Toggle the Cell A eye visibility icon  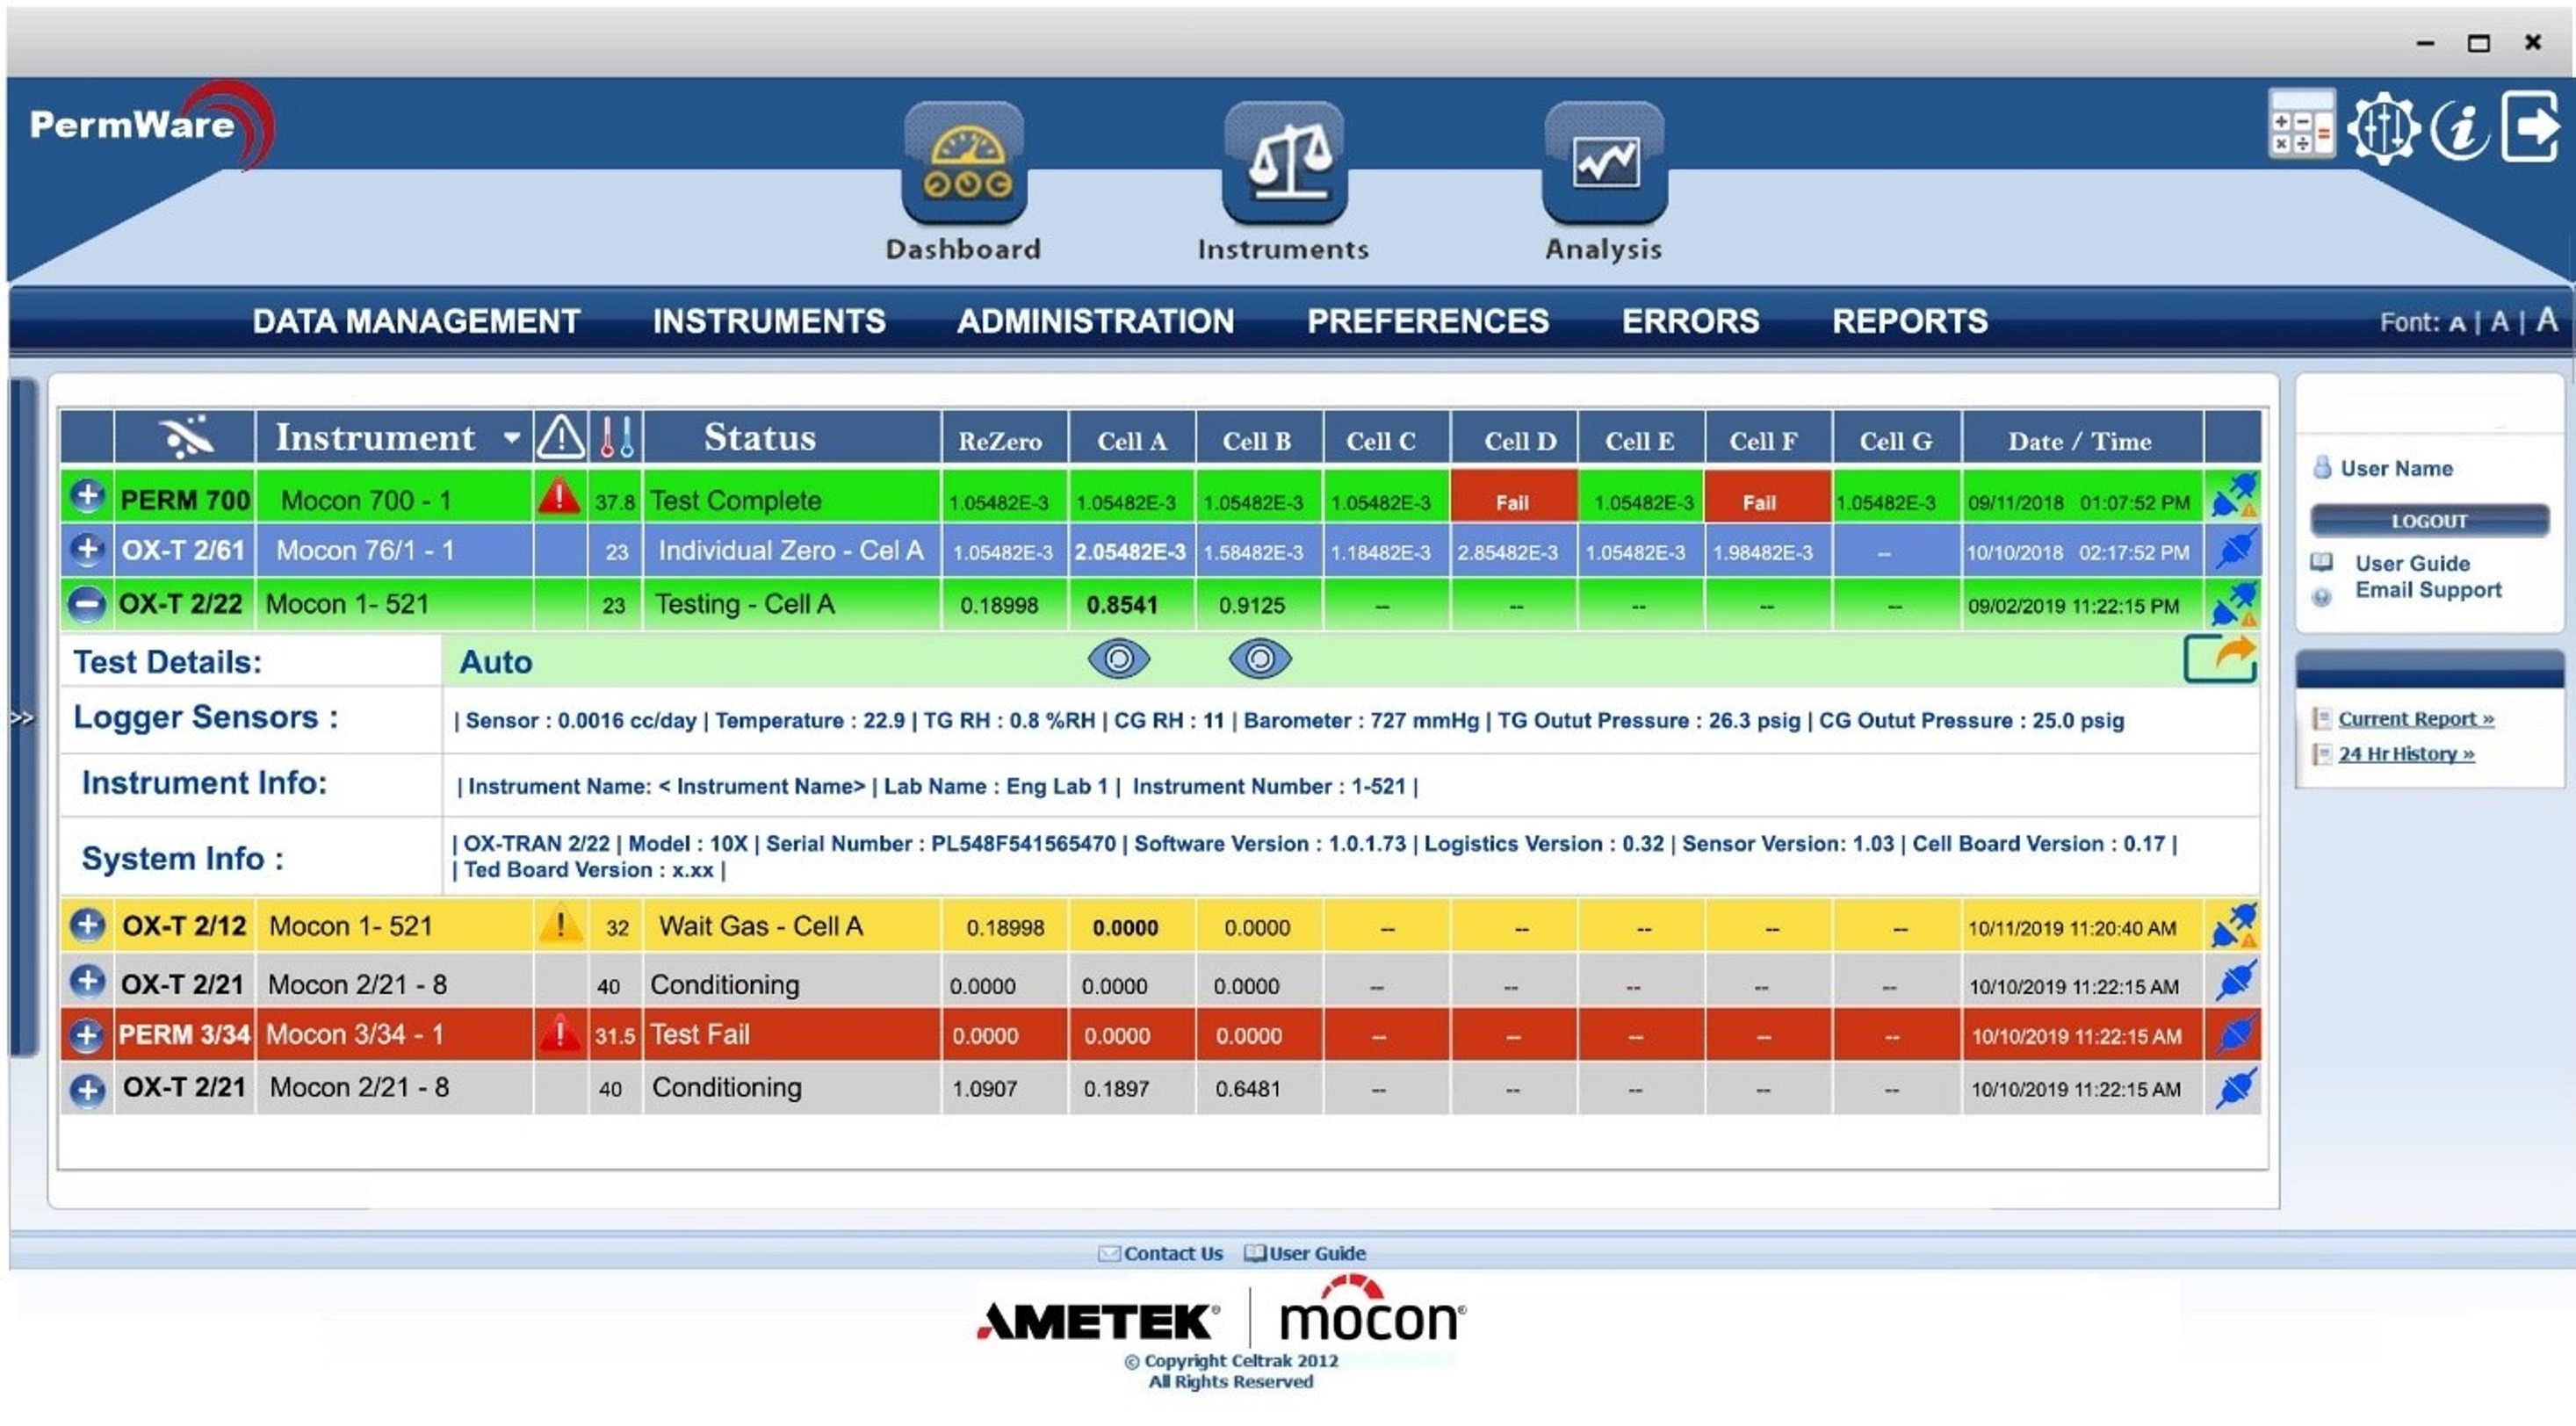[1119, 659]
